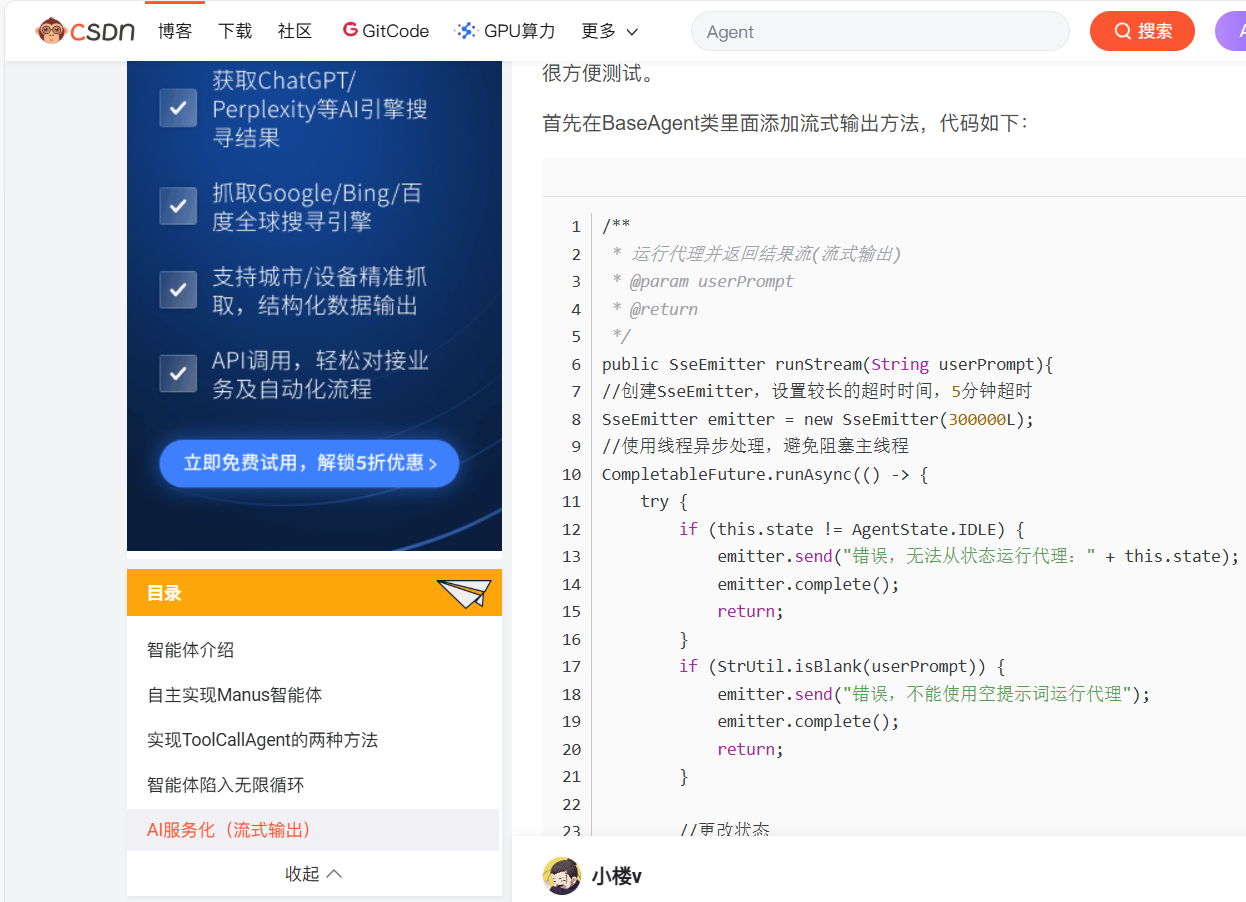Click code line 17 StrUtil.isBlank condition
The image size is (1246, 902).
[842, 666]
